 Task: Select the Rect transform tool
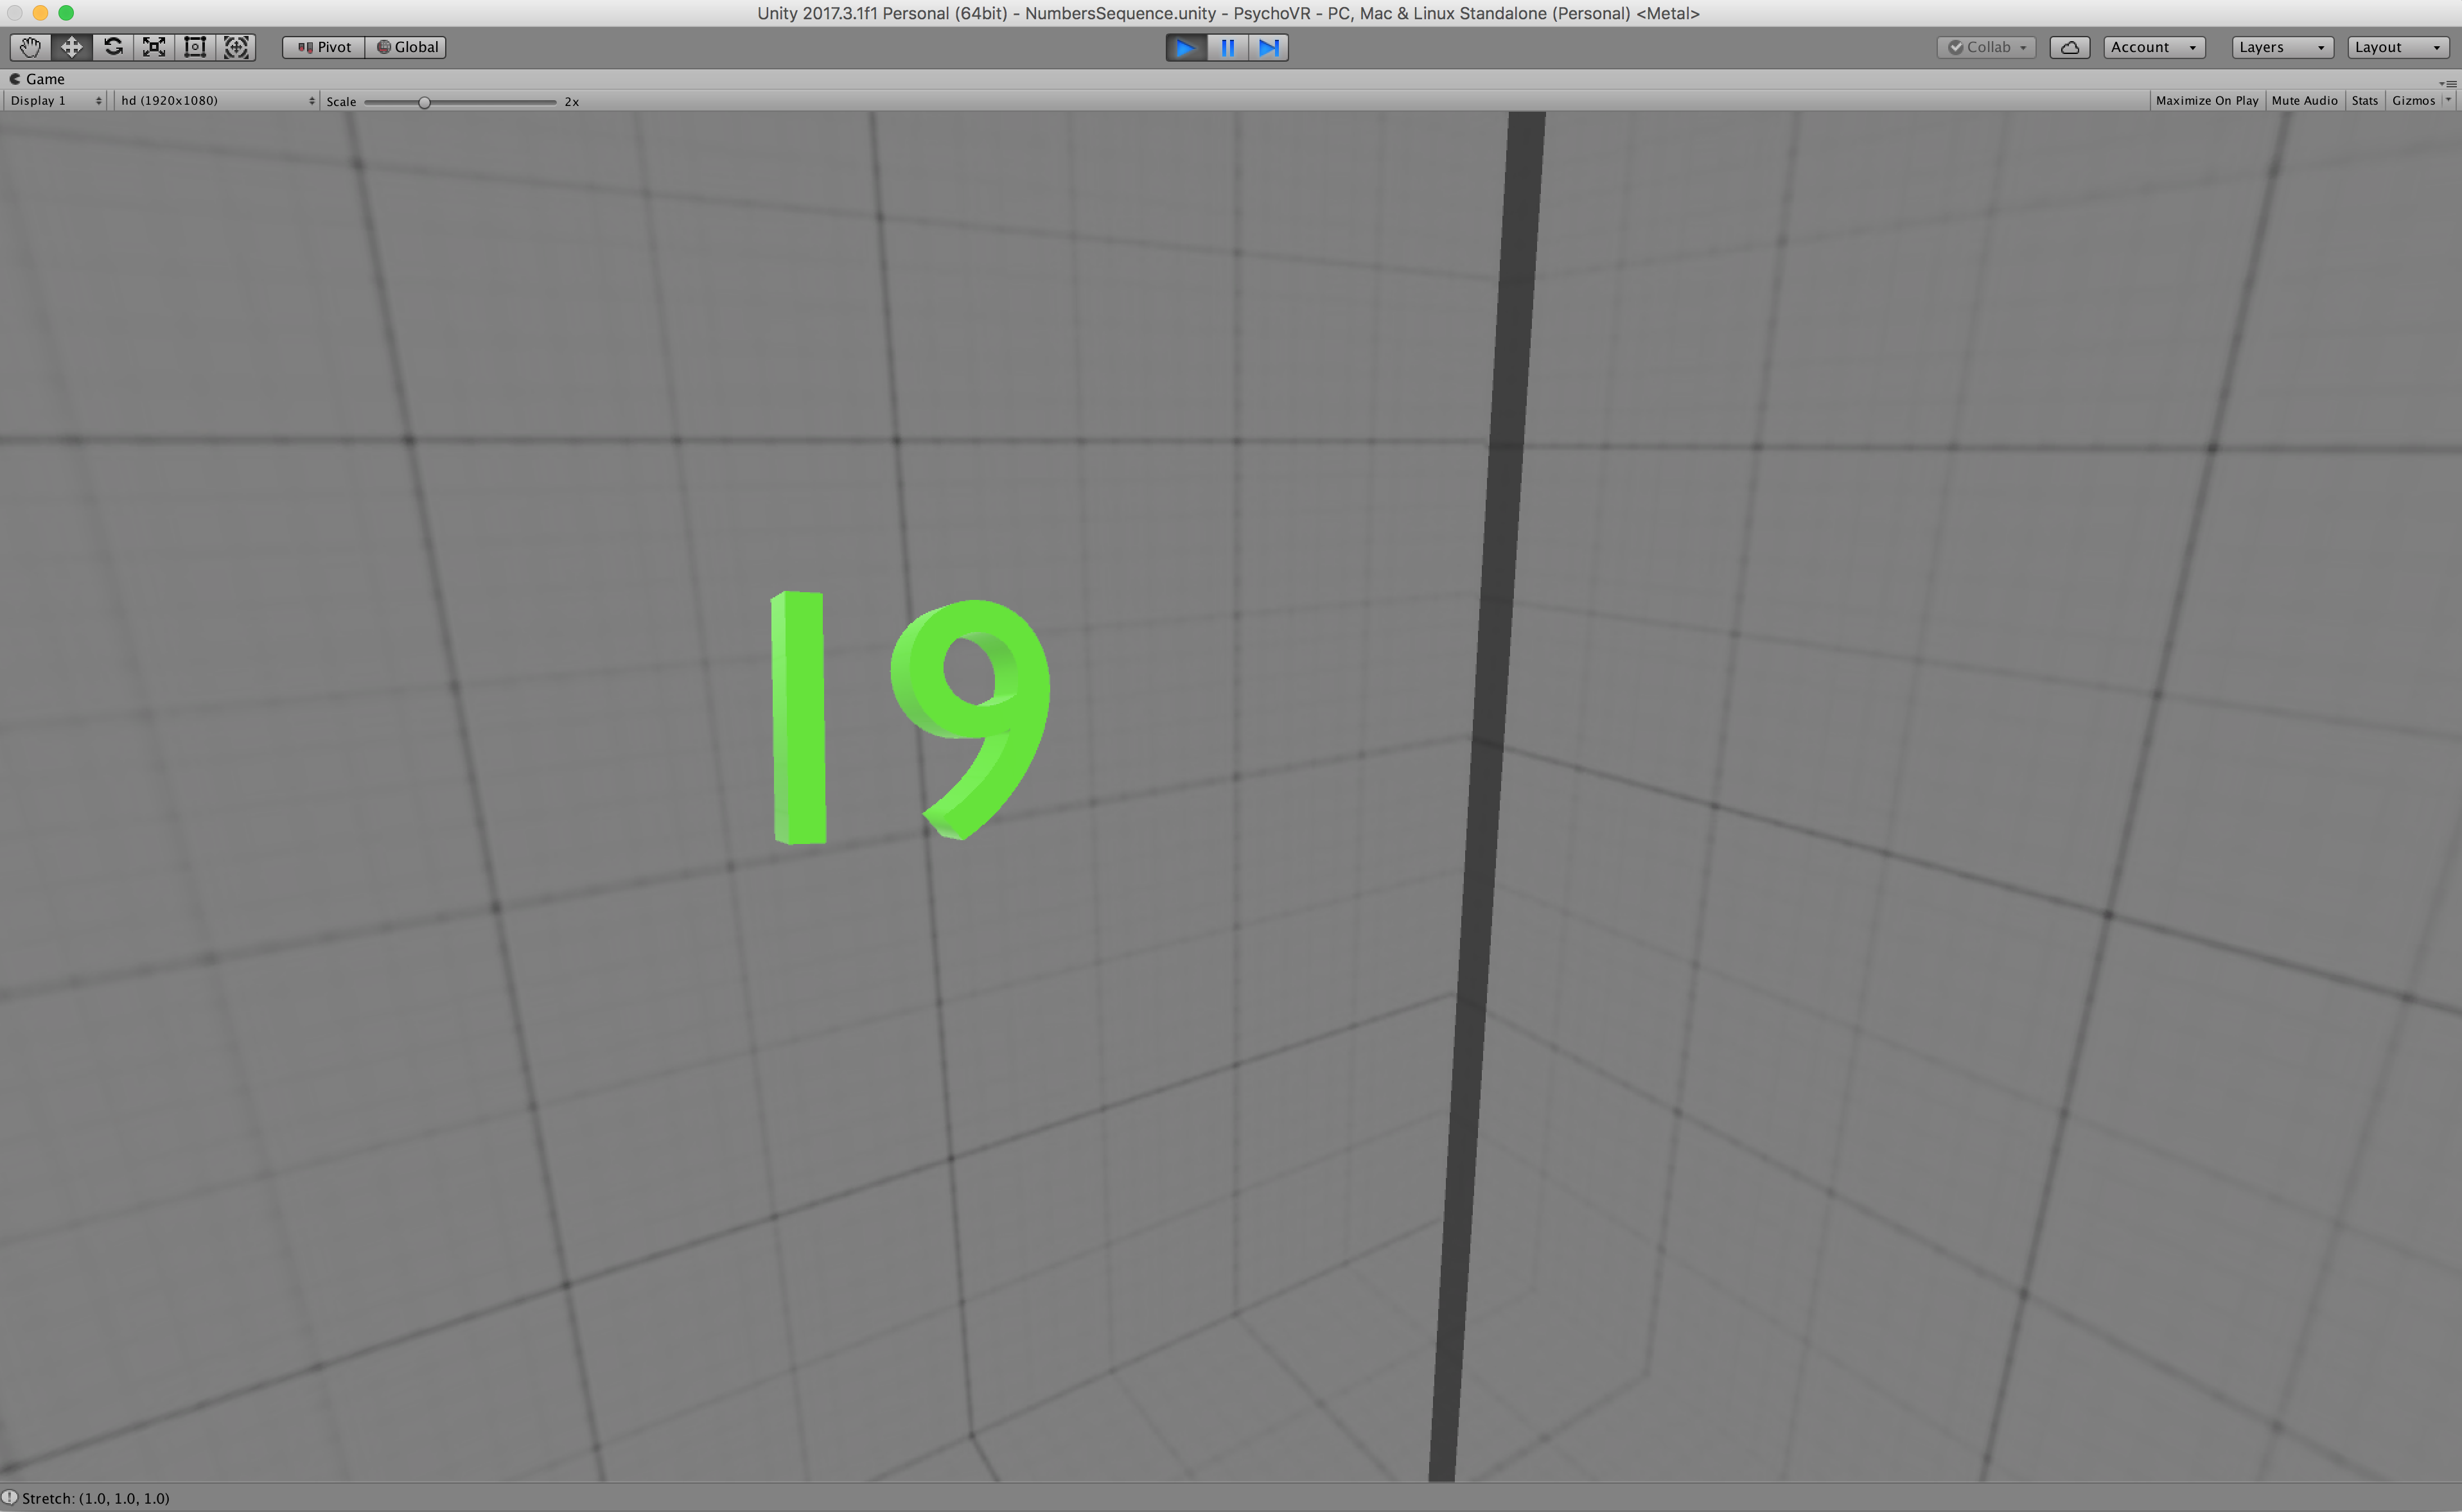pyautogui.click(x=195, y=47)
